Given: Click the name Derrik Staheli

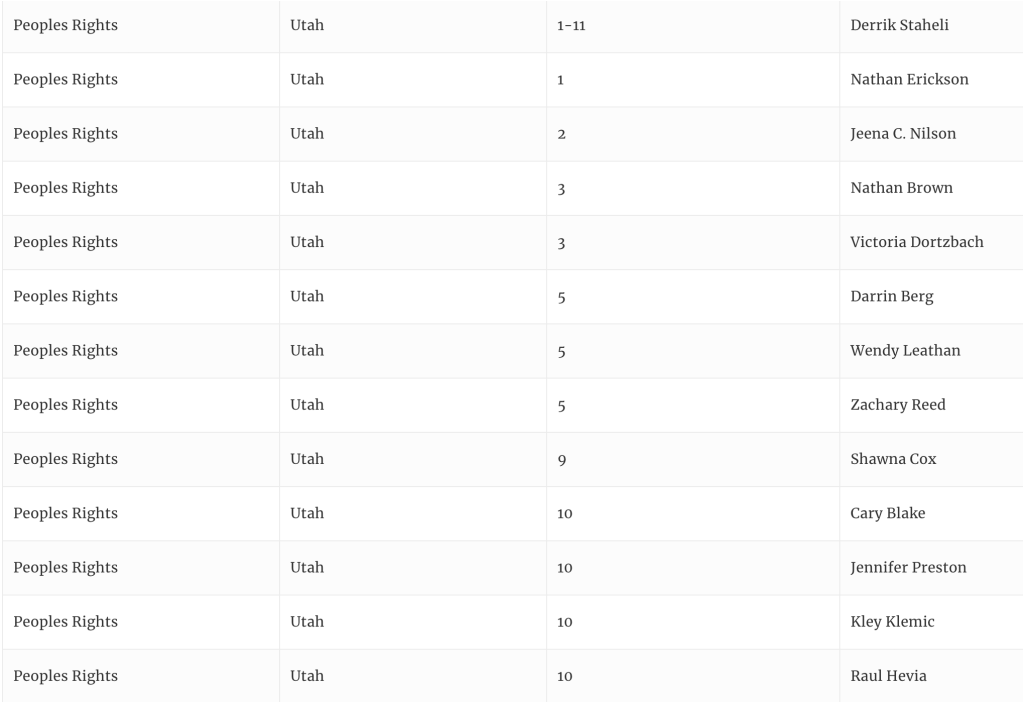Looking at the screenshot, I should 899,25.
